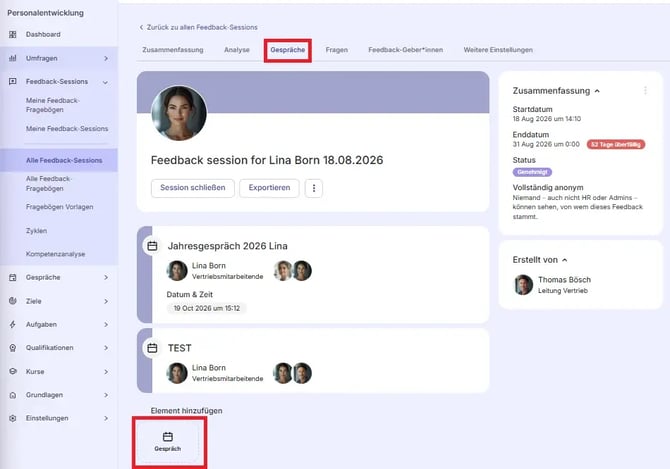Collapse the Zusammenfassung panel chevron

tap(597, 91)
